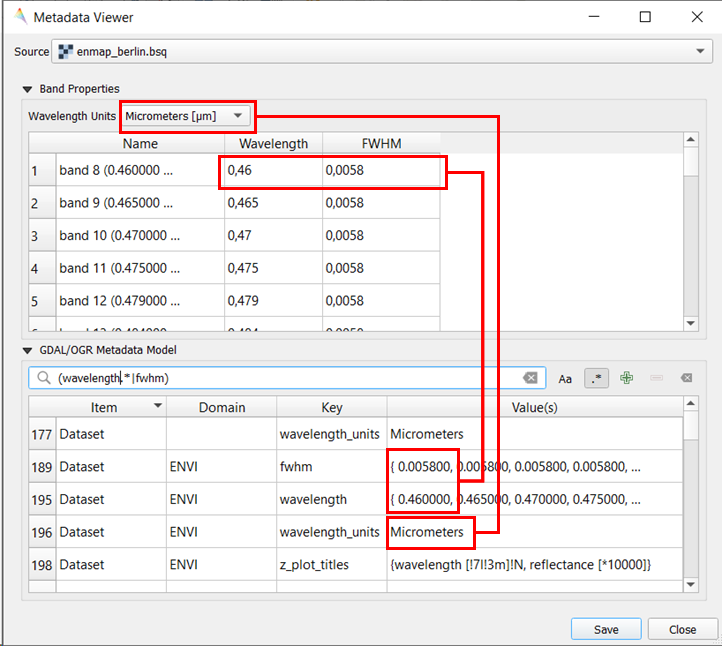Viewport: 722px width, 646px height.
Task: Select the band 8 name cell
Action: [x=140, y=170]
